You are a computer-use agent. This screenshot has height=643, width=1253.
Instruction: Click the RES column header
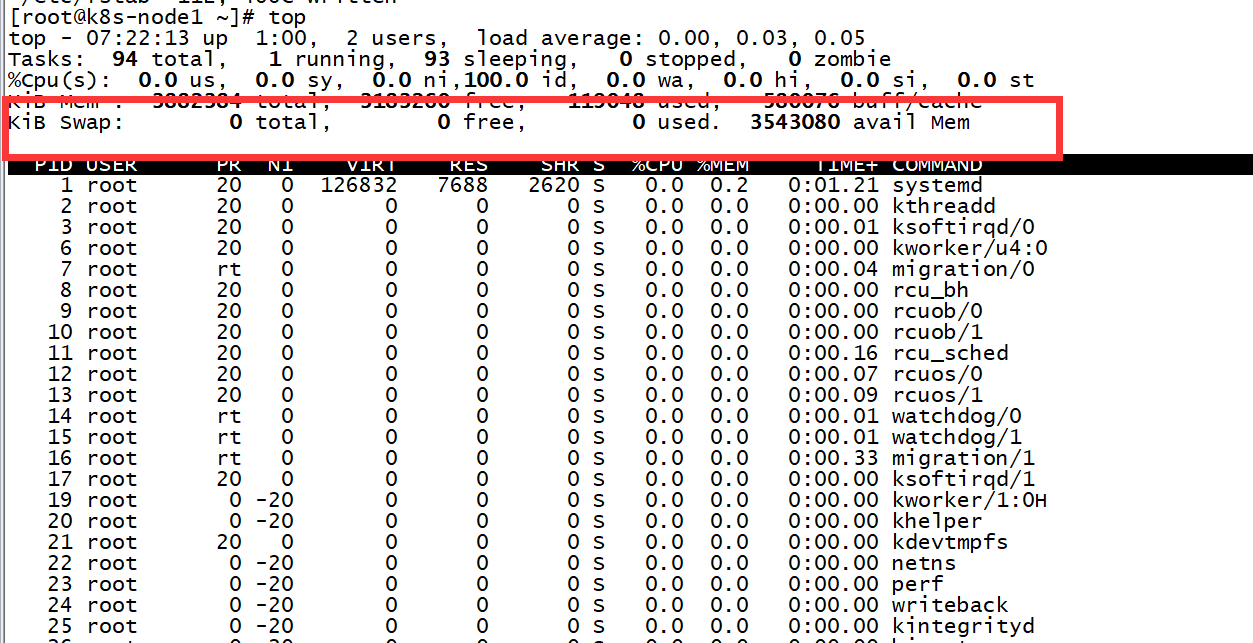pos(469,164)
